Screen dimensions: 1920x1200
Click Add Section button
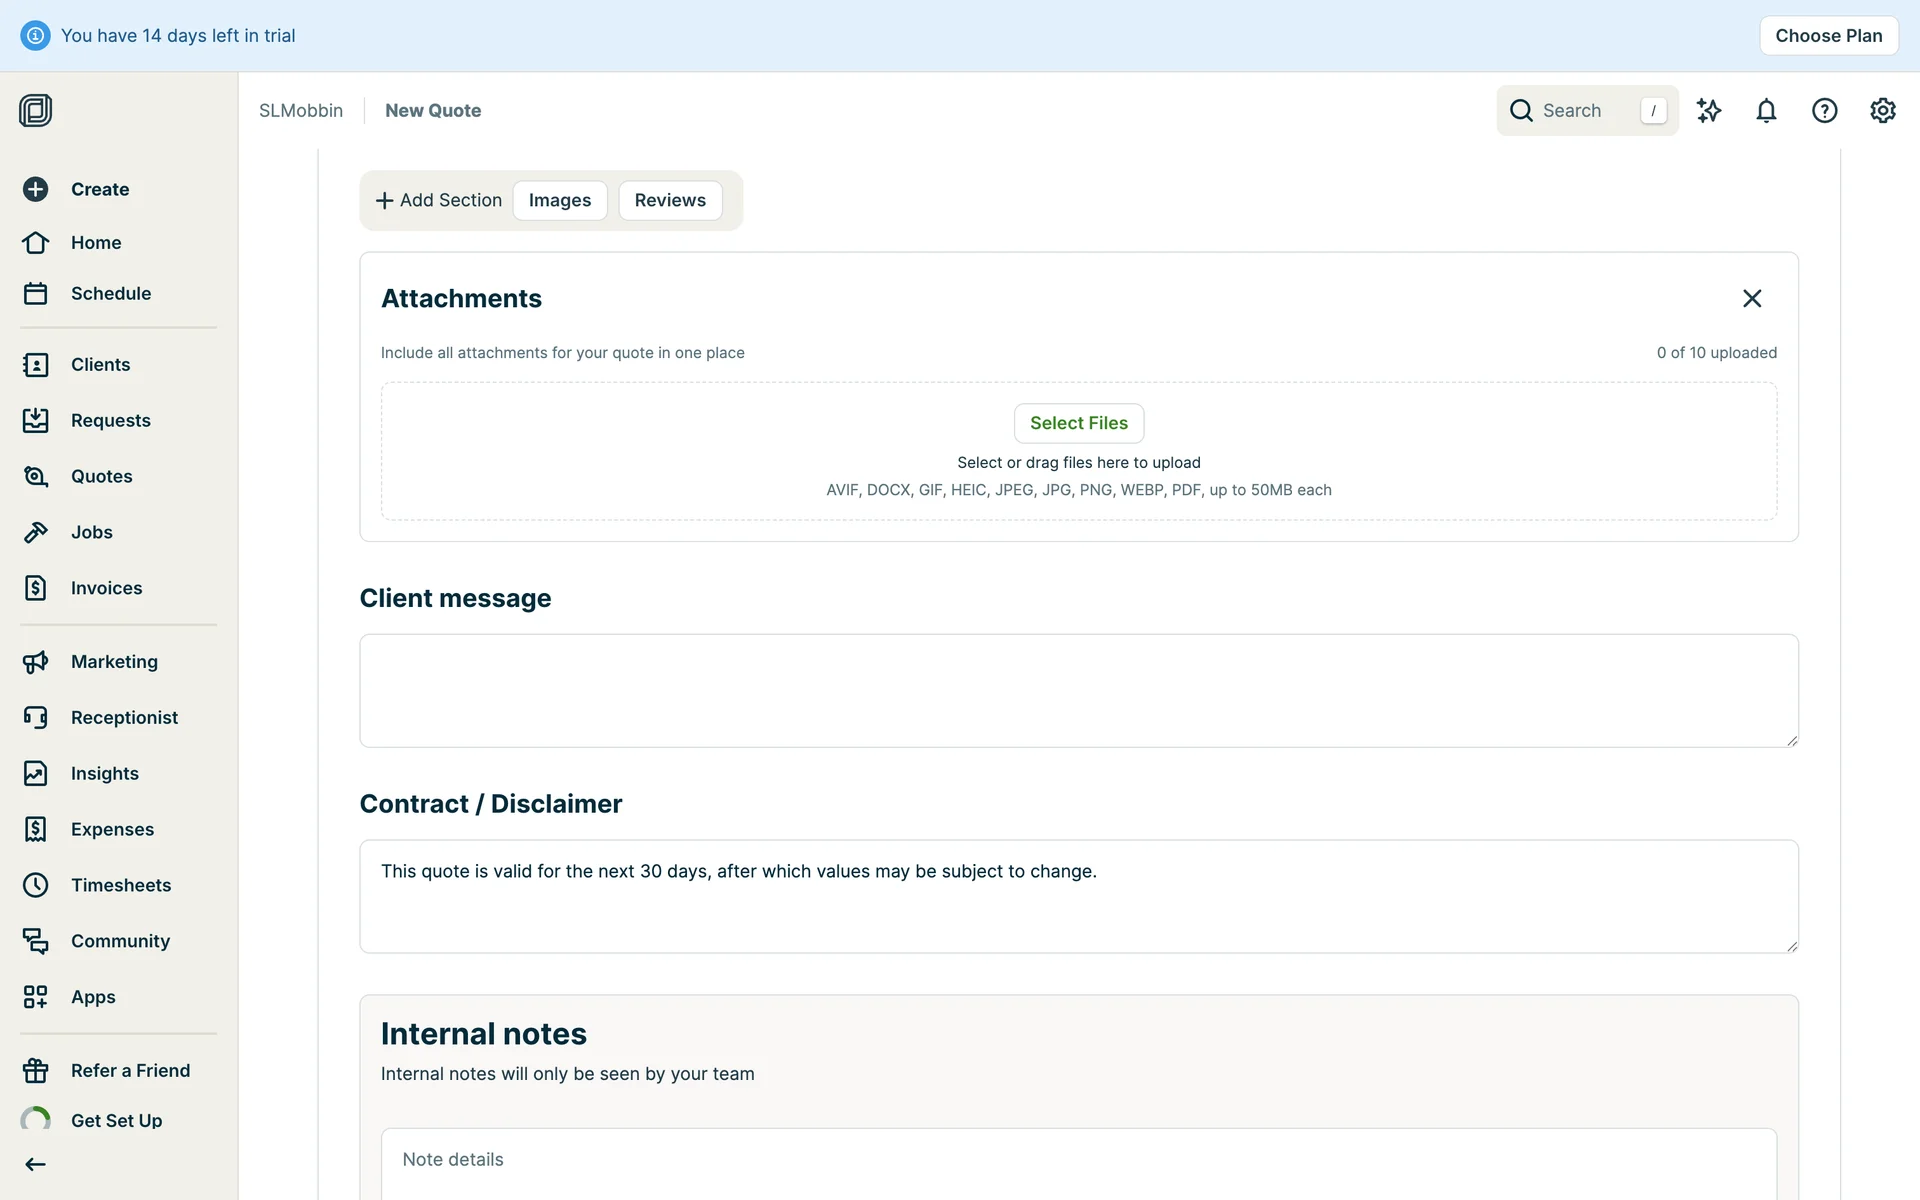[438, 201]
